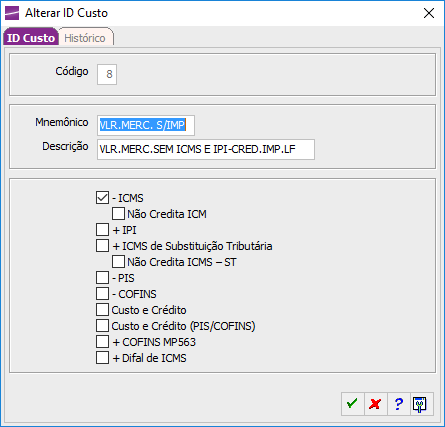The height and width of the screenshot is (427, 445).
Task: Open help via the blue question mark
Action: [399, 404]
